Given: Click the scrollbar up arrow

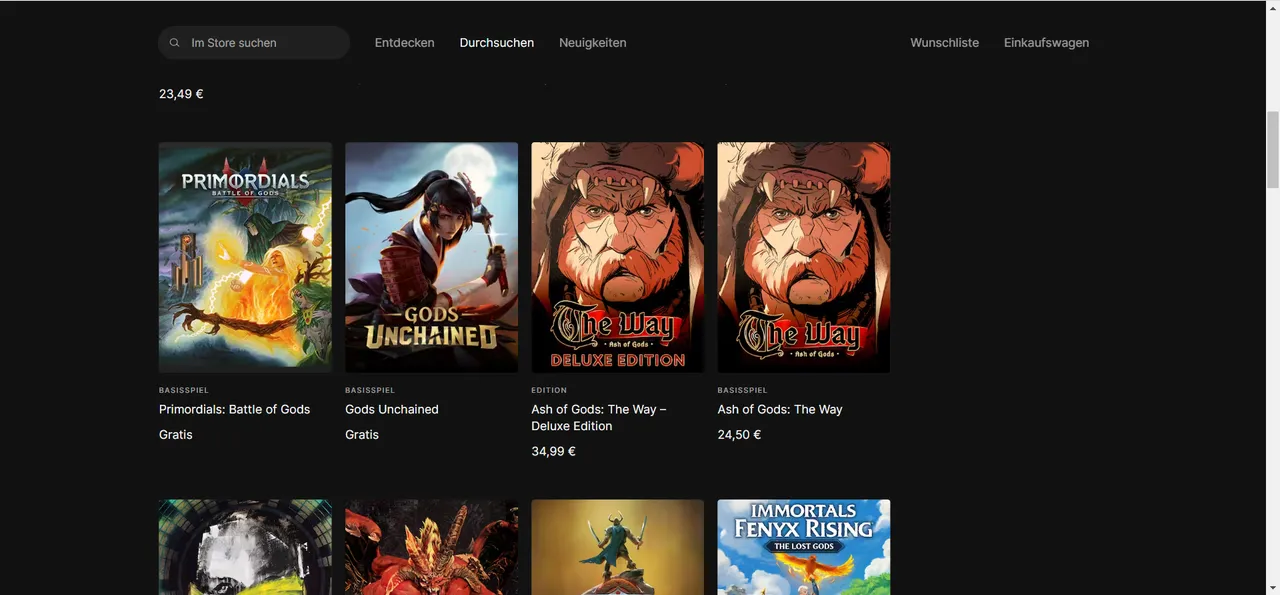Looking at the screenshot, I should 1272,7.
